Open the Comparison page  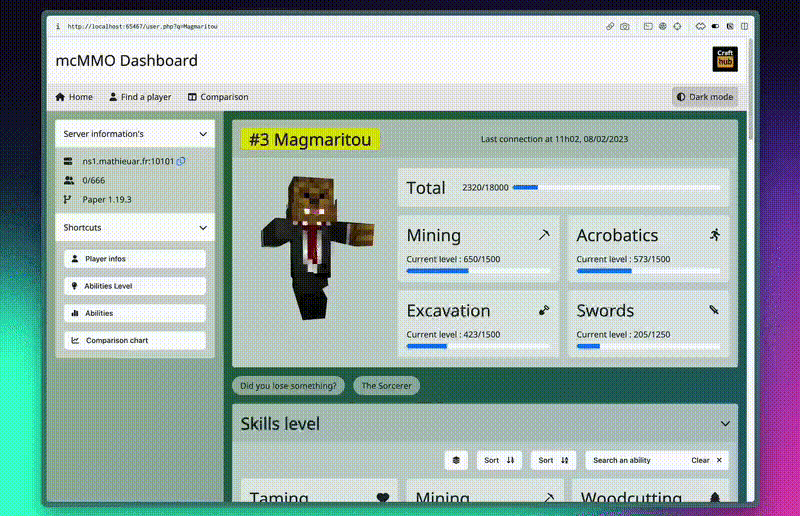[218, 96]
